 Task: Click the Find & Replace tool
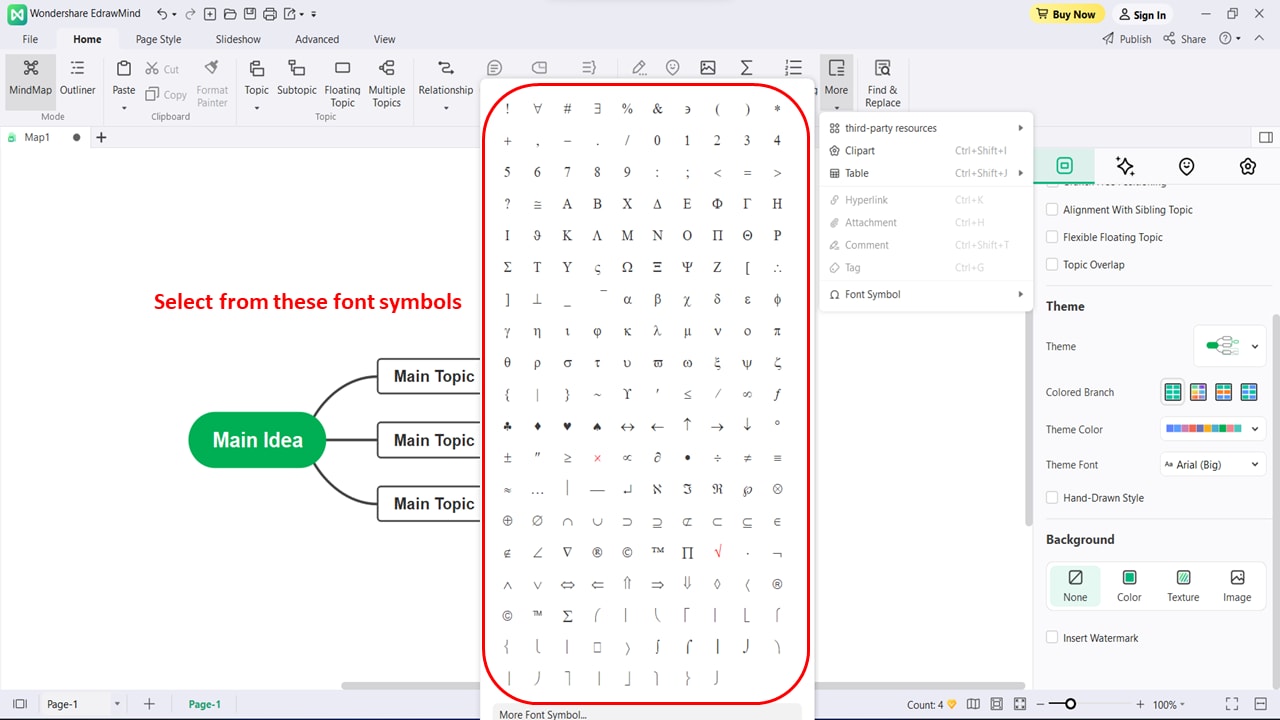click(x=883, y=83)
